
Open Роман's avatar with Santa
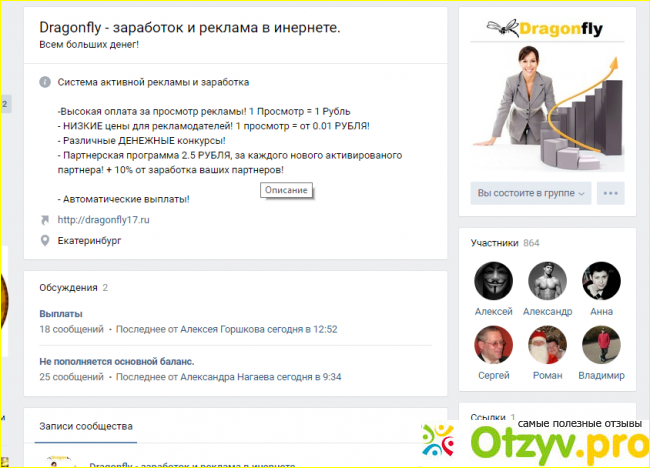(x=547, y=345)
